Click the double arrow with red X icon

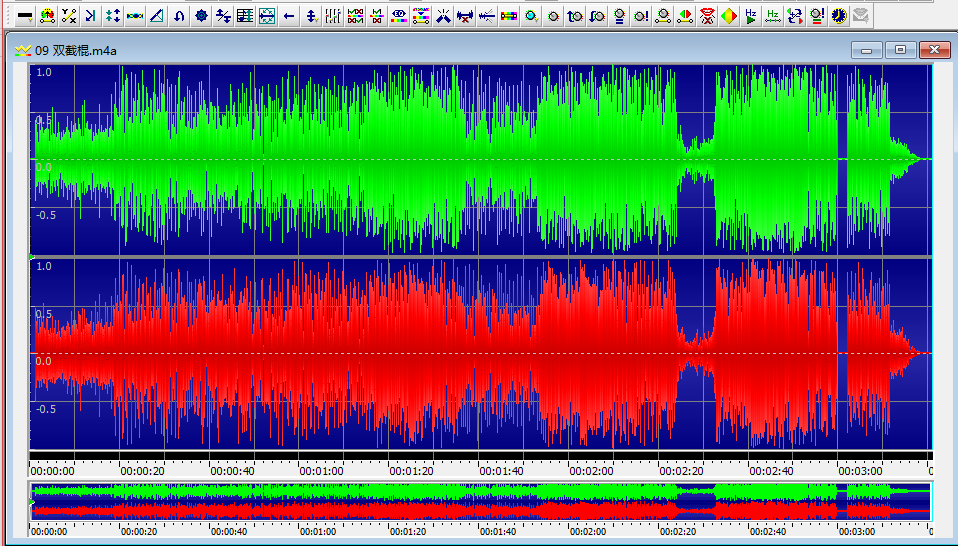pyautogui.click(x=465, y=16)
